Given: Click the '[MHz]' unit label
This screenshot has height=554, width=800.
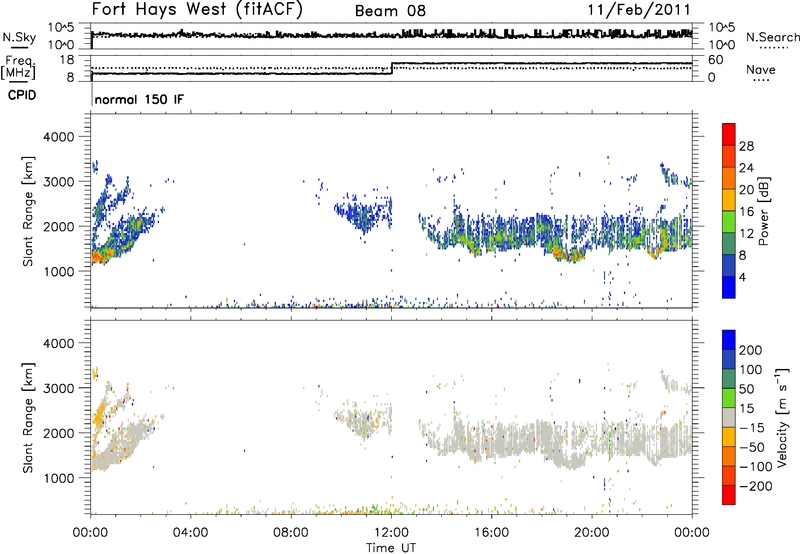Looking at the screenshot, I should 18,72.
